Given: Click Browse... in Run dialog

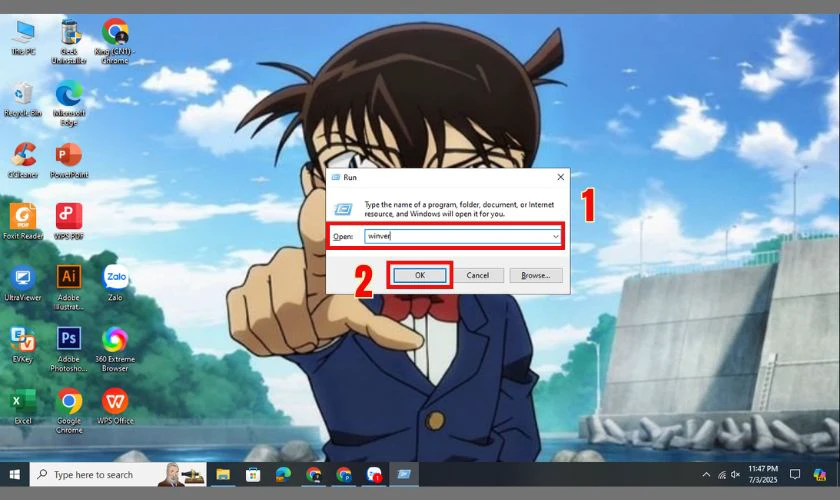Looking at the screenshot, I should point(536,275).
